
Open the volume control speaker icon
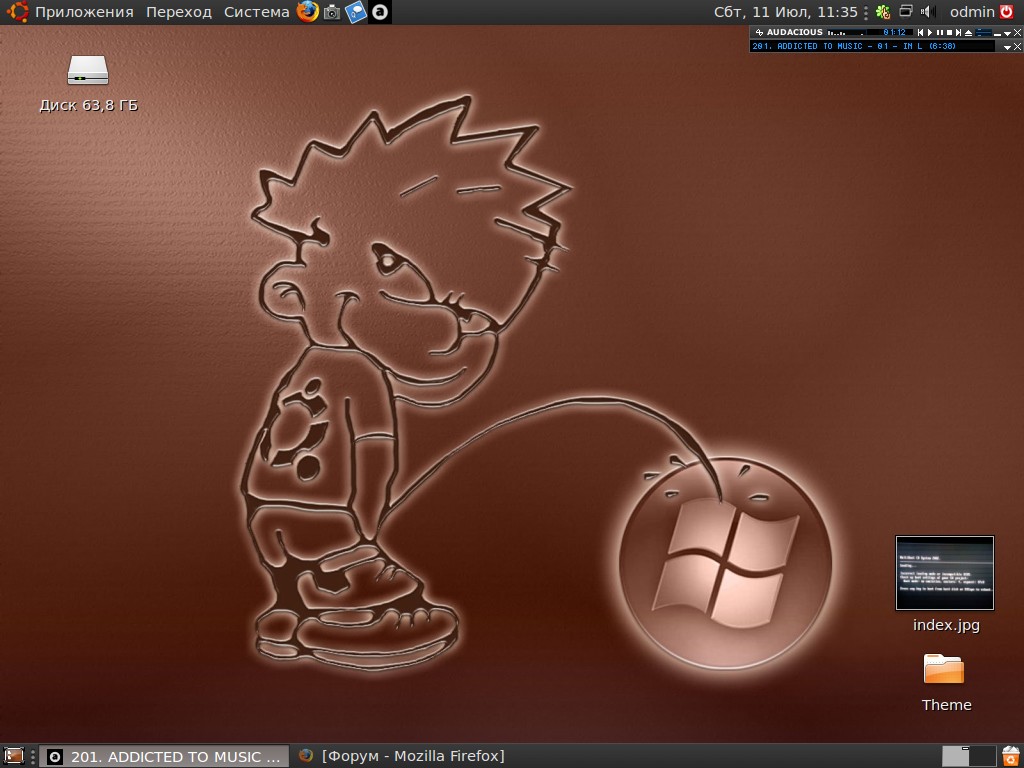tap(928, 12)
